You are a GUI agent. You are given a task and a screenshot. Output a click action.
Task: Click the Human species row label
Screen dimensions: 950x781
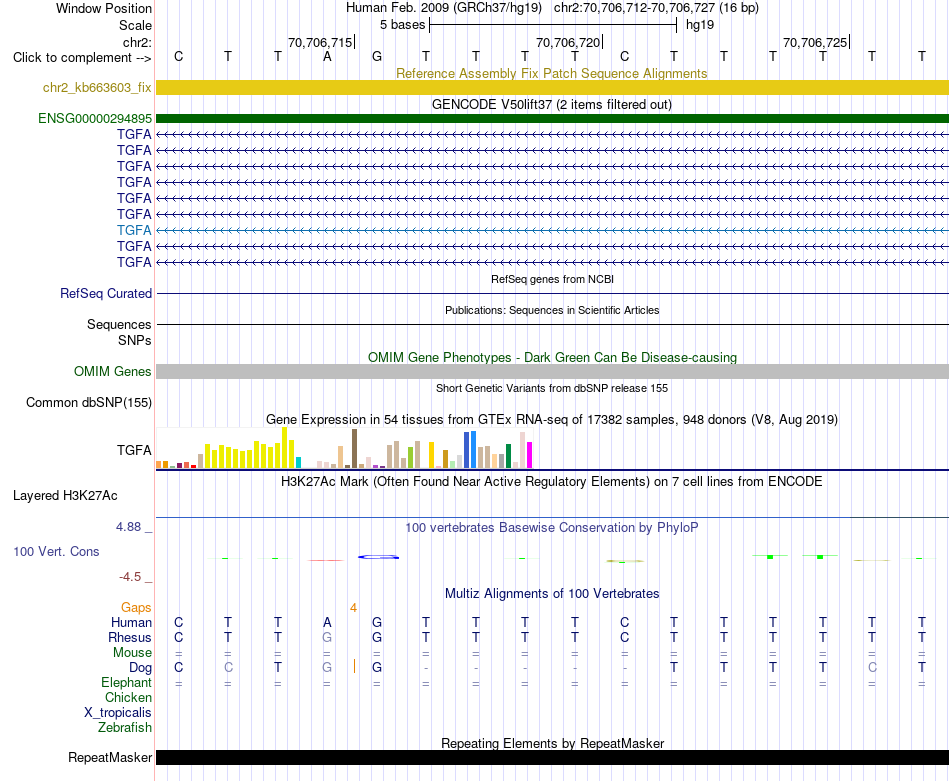[131, 622]
